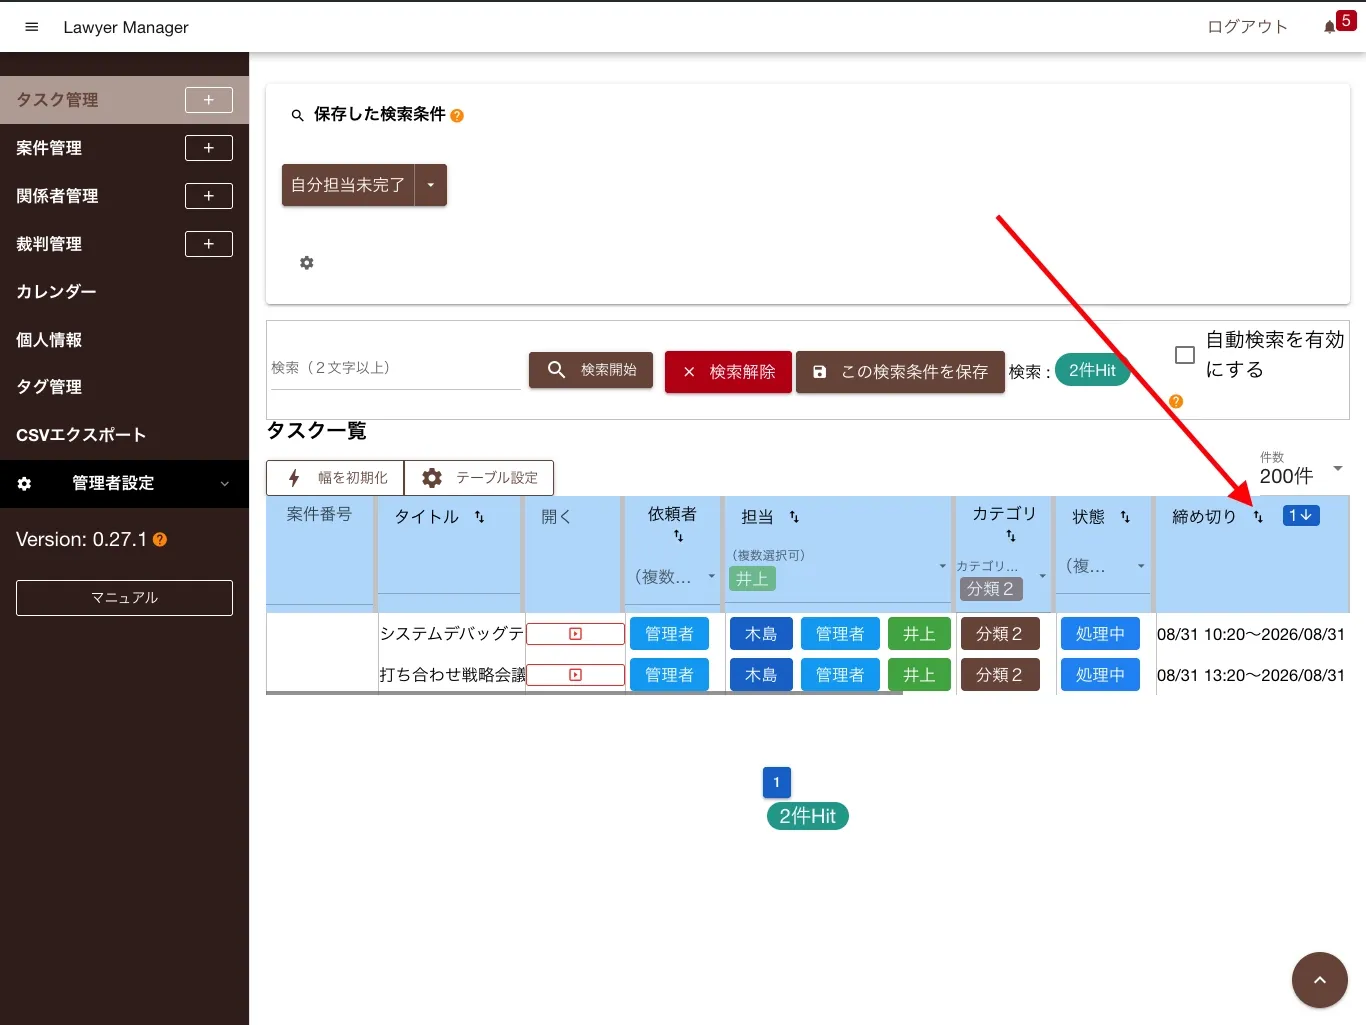Open the 依頼者 filter dropdown

pyautogui.click(x=675, y=577)
